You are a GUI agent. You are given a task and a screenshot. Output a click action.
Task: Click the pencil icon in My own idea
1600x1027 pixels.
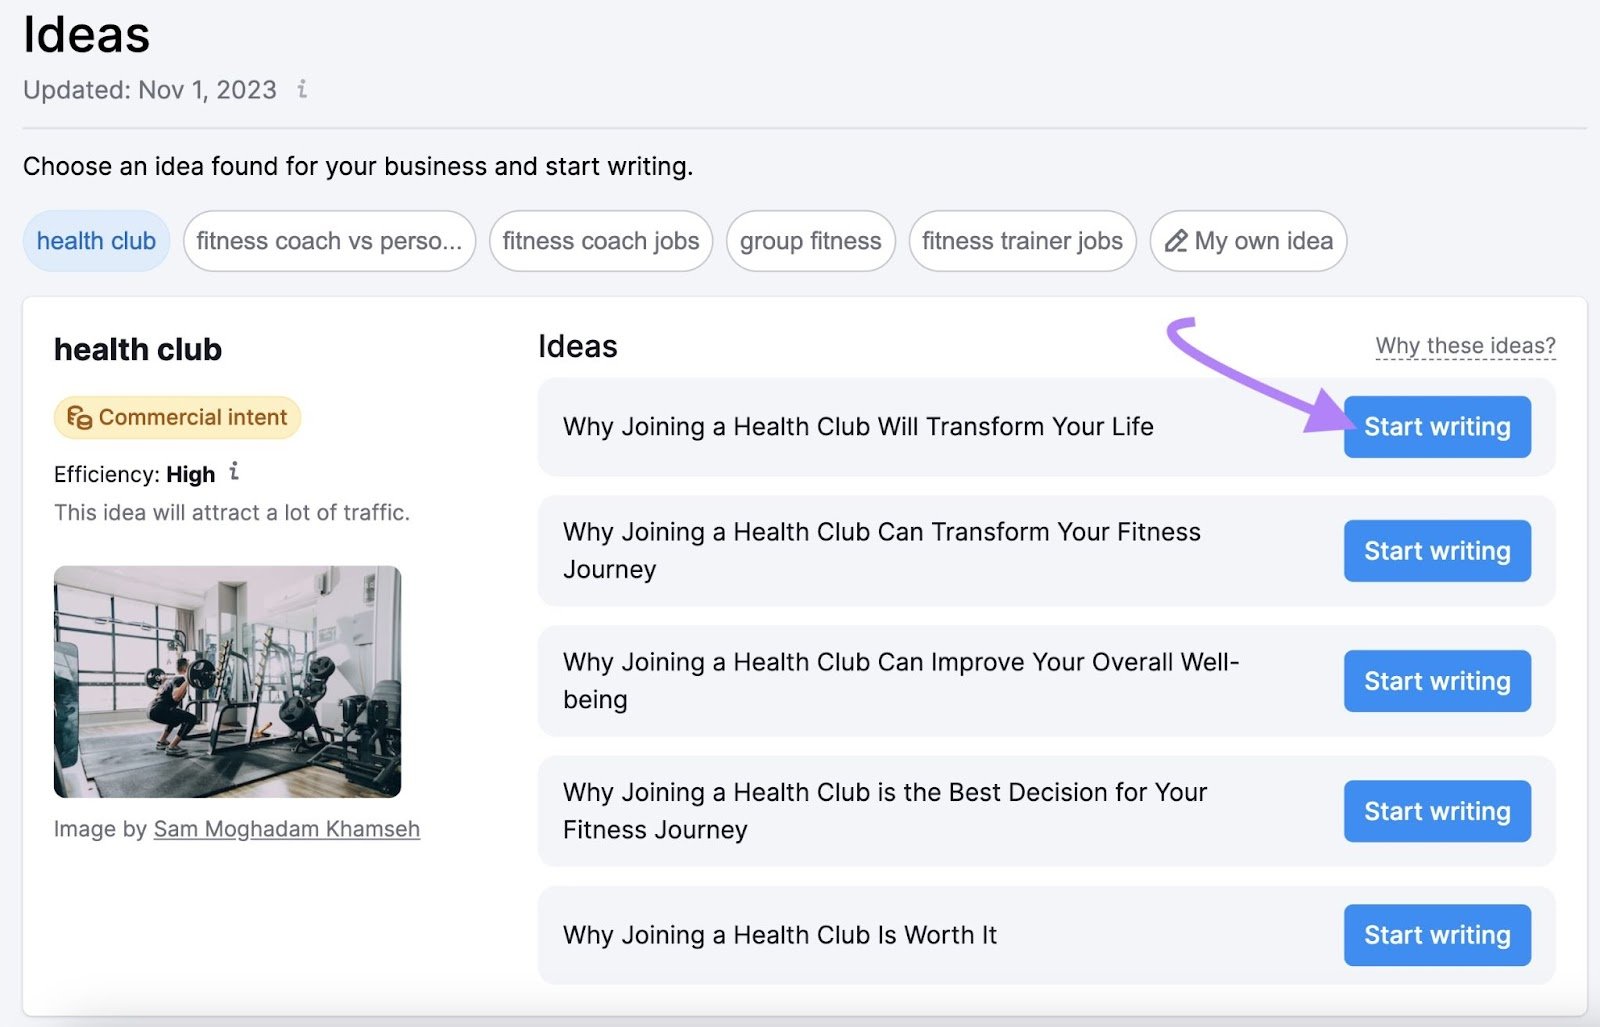point(1177,240)
